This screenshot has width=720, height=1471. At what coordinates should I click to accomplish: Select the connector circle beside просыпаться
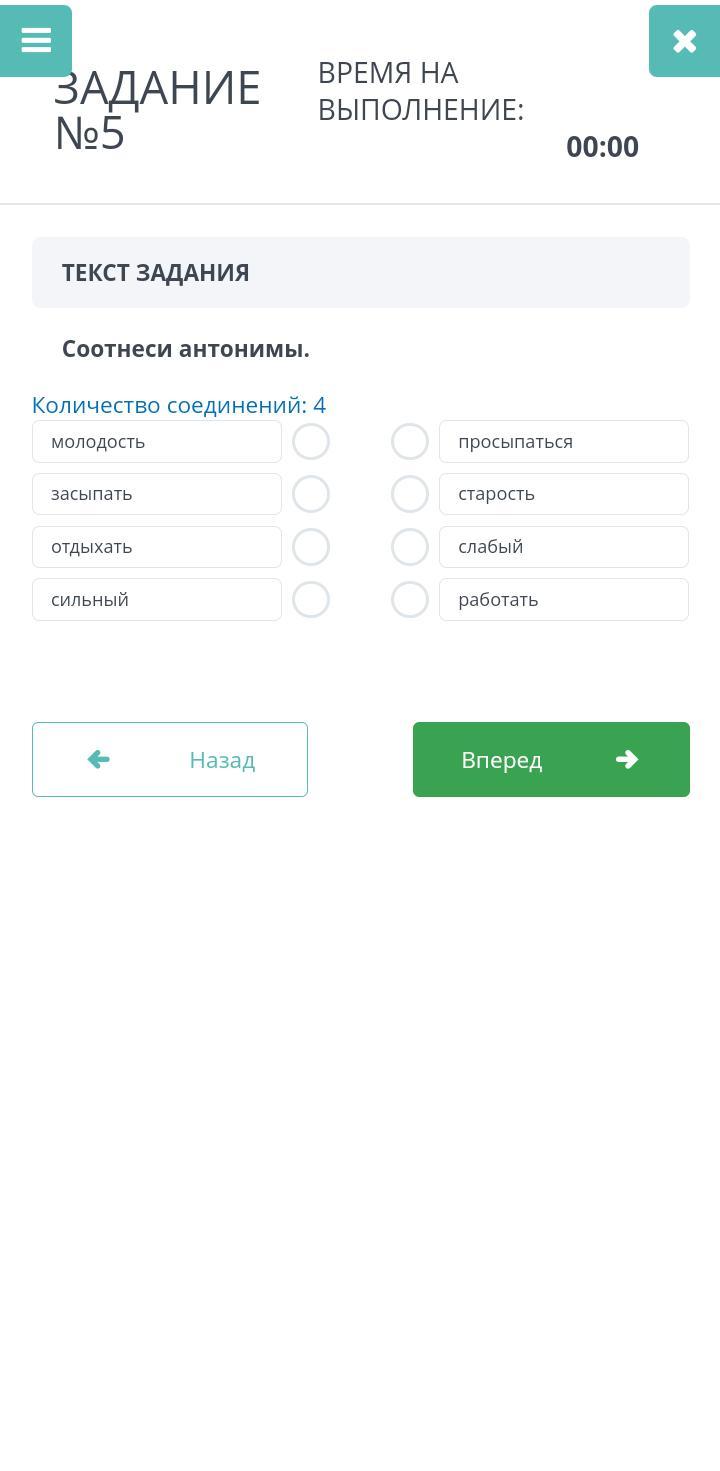click(410, 442)
